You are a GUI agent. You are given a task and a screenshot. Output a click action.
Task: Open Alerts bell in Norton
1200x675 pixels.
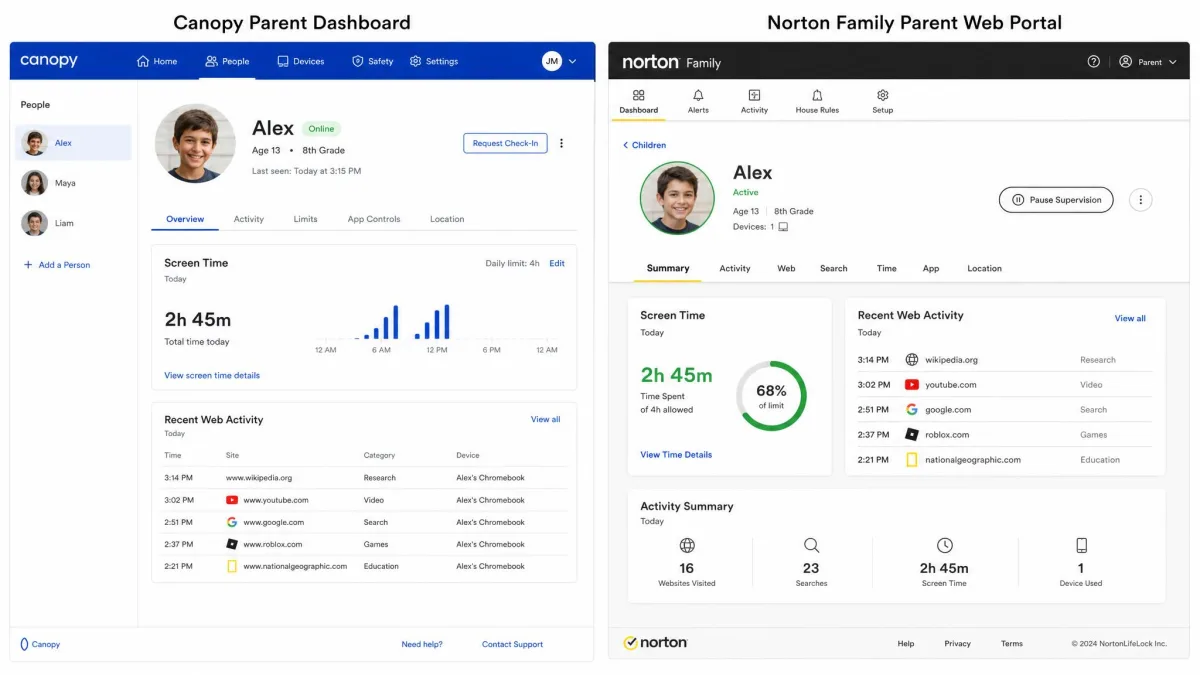(698, 101)
